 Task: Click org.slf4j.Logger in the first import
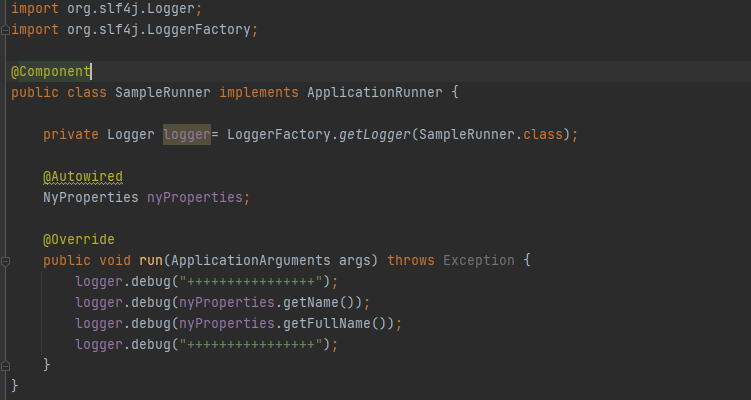click(x=131, y=9)
